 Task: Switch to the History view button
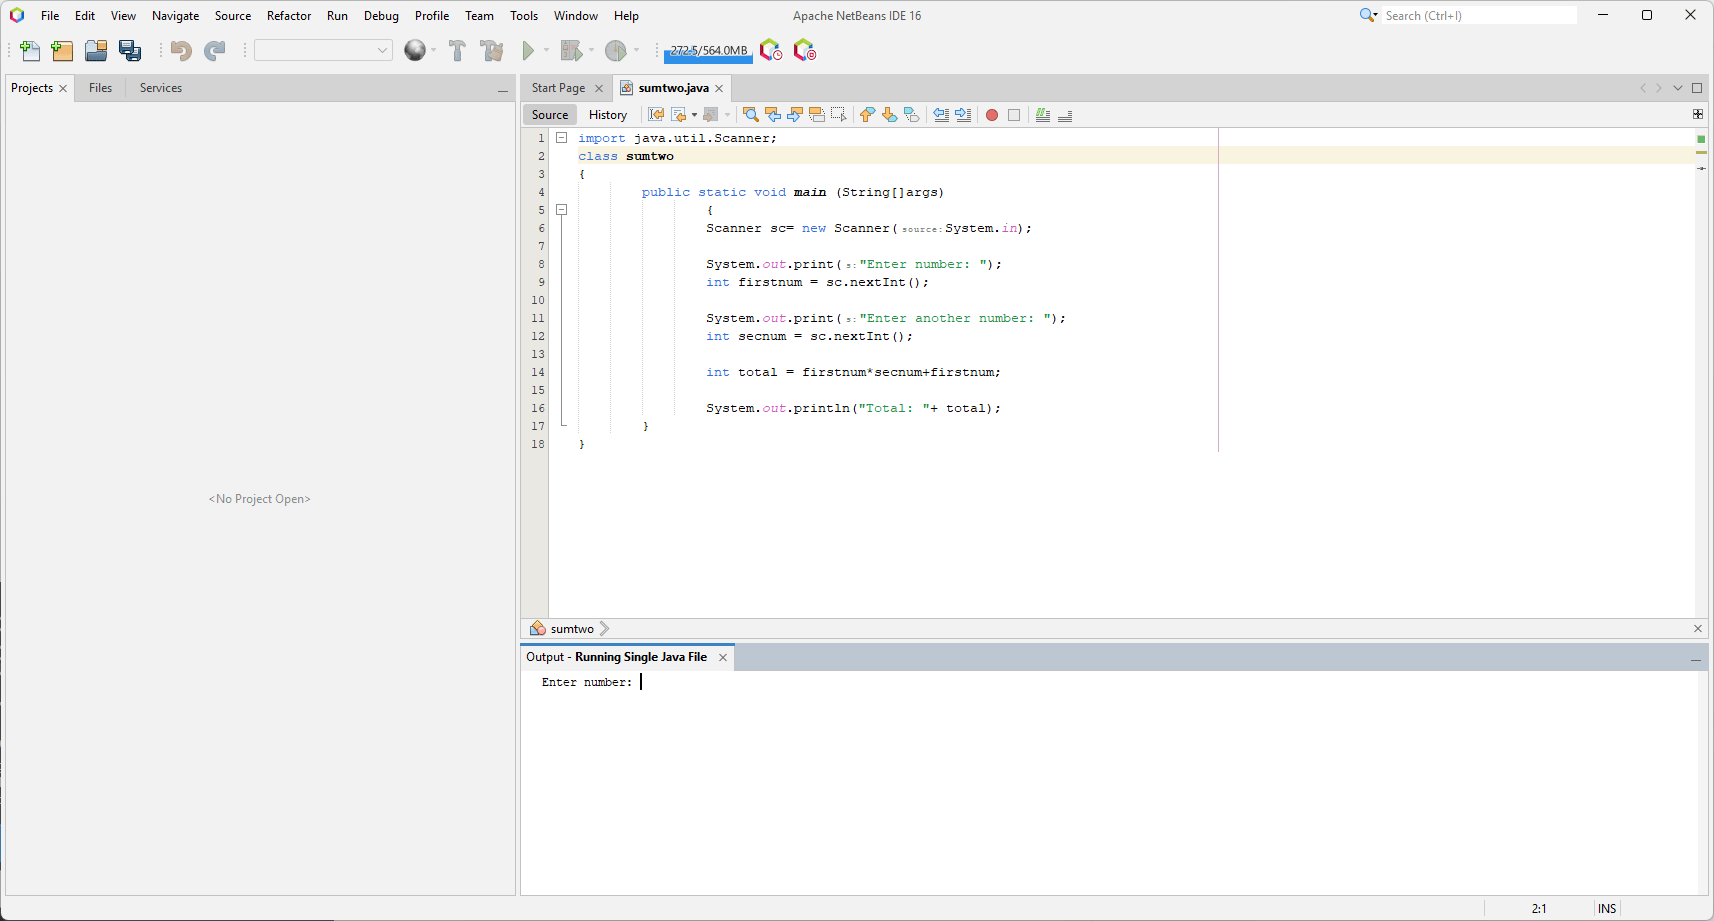coord(608,115)
